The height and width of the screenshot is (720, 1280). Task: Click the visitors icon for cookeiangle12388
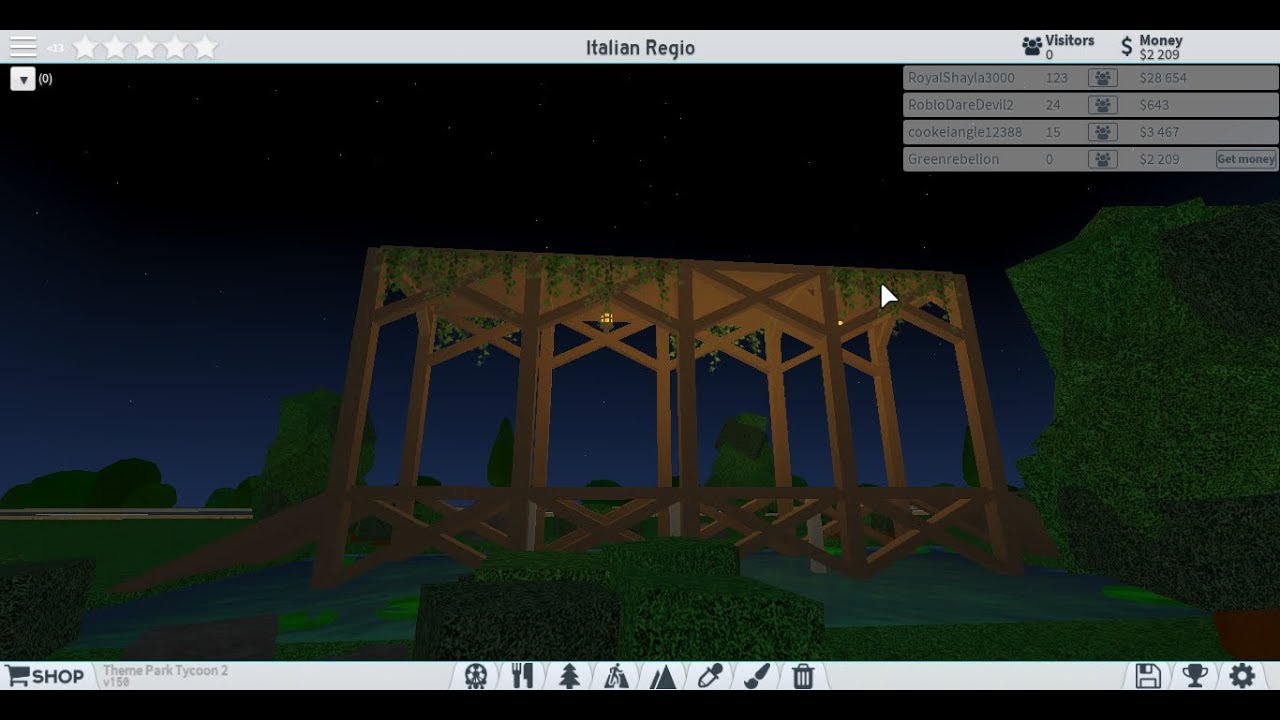click(x=1102, y=132)
